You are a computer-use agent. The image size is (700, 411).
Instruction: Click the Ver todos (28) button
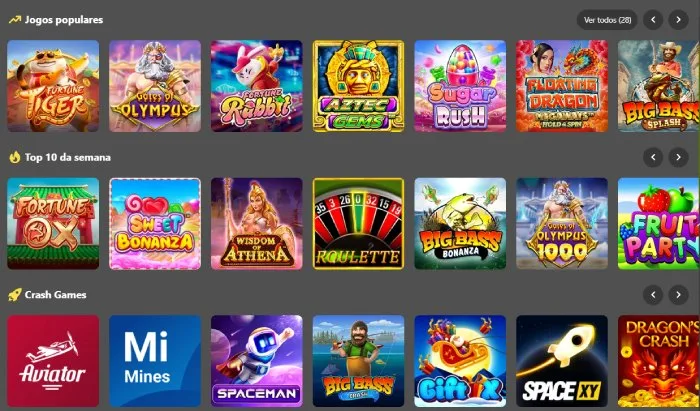(x=607, y=20)
